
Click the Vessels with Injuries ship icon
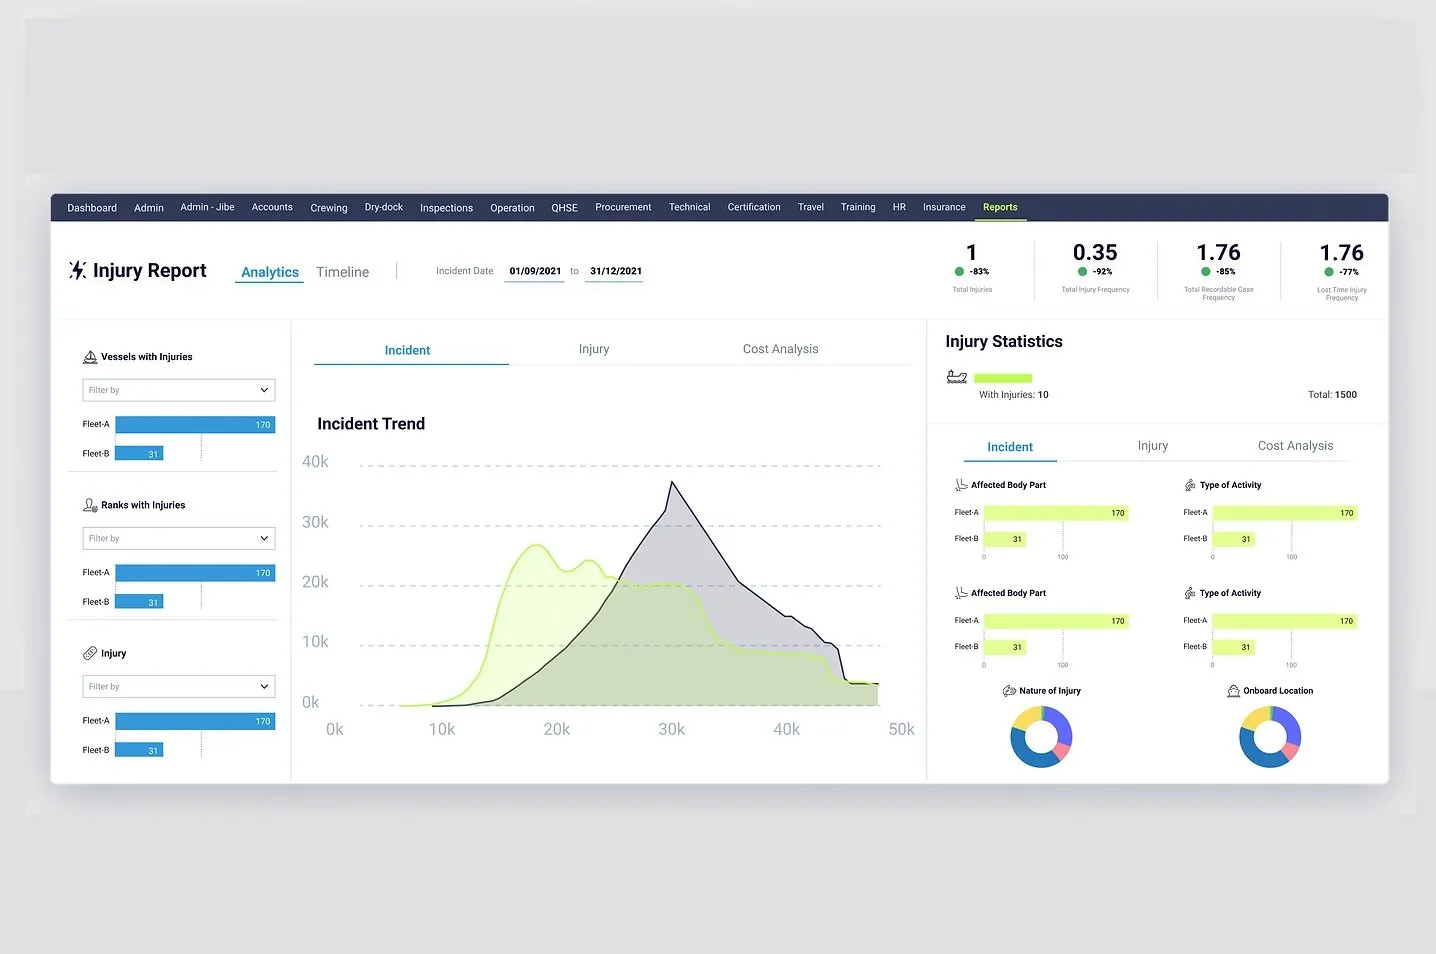coord(90,357)
